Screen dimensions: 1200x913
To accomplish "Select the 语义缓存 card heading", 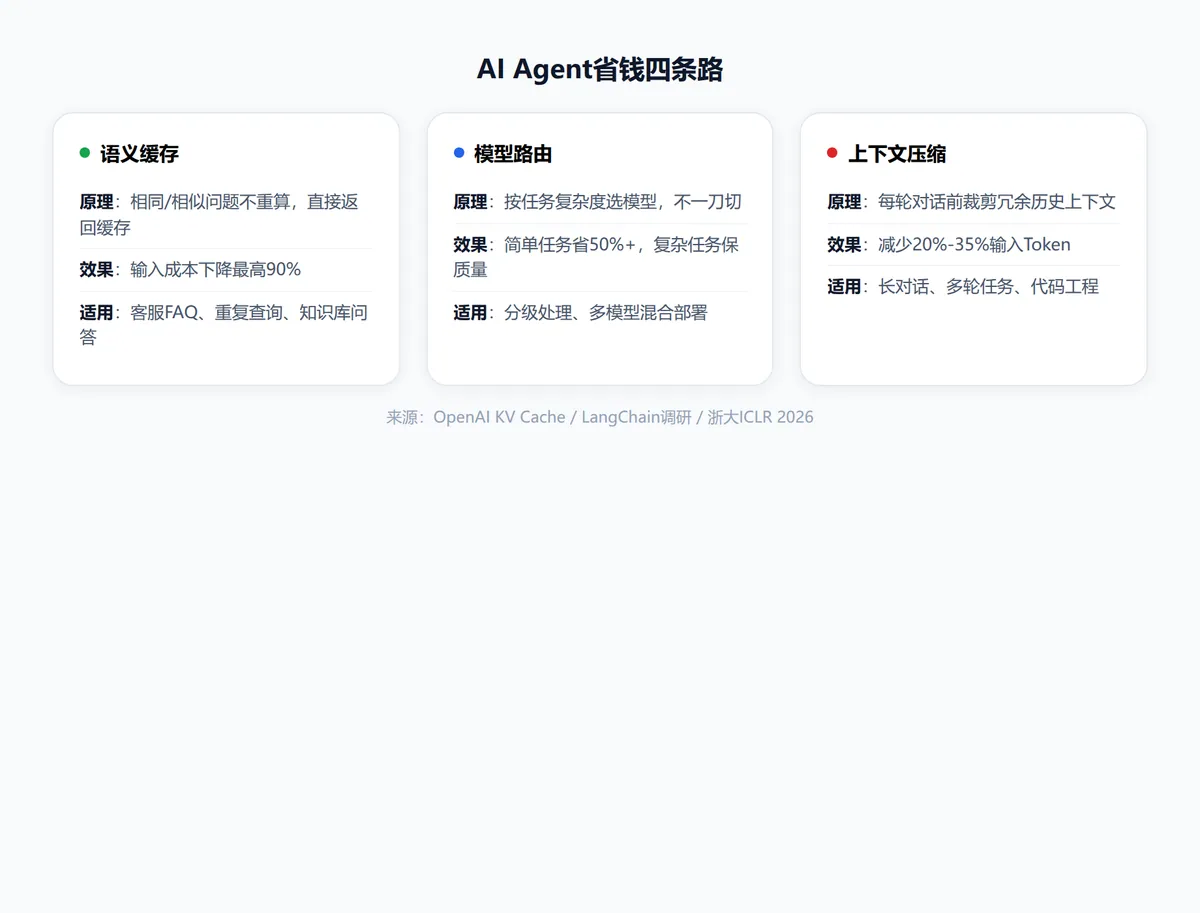I will pyautogui.click(x=139, y=154).
